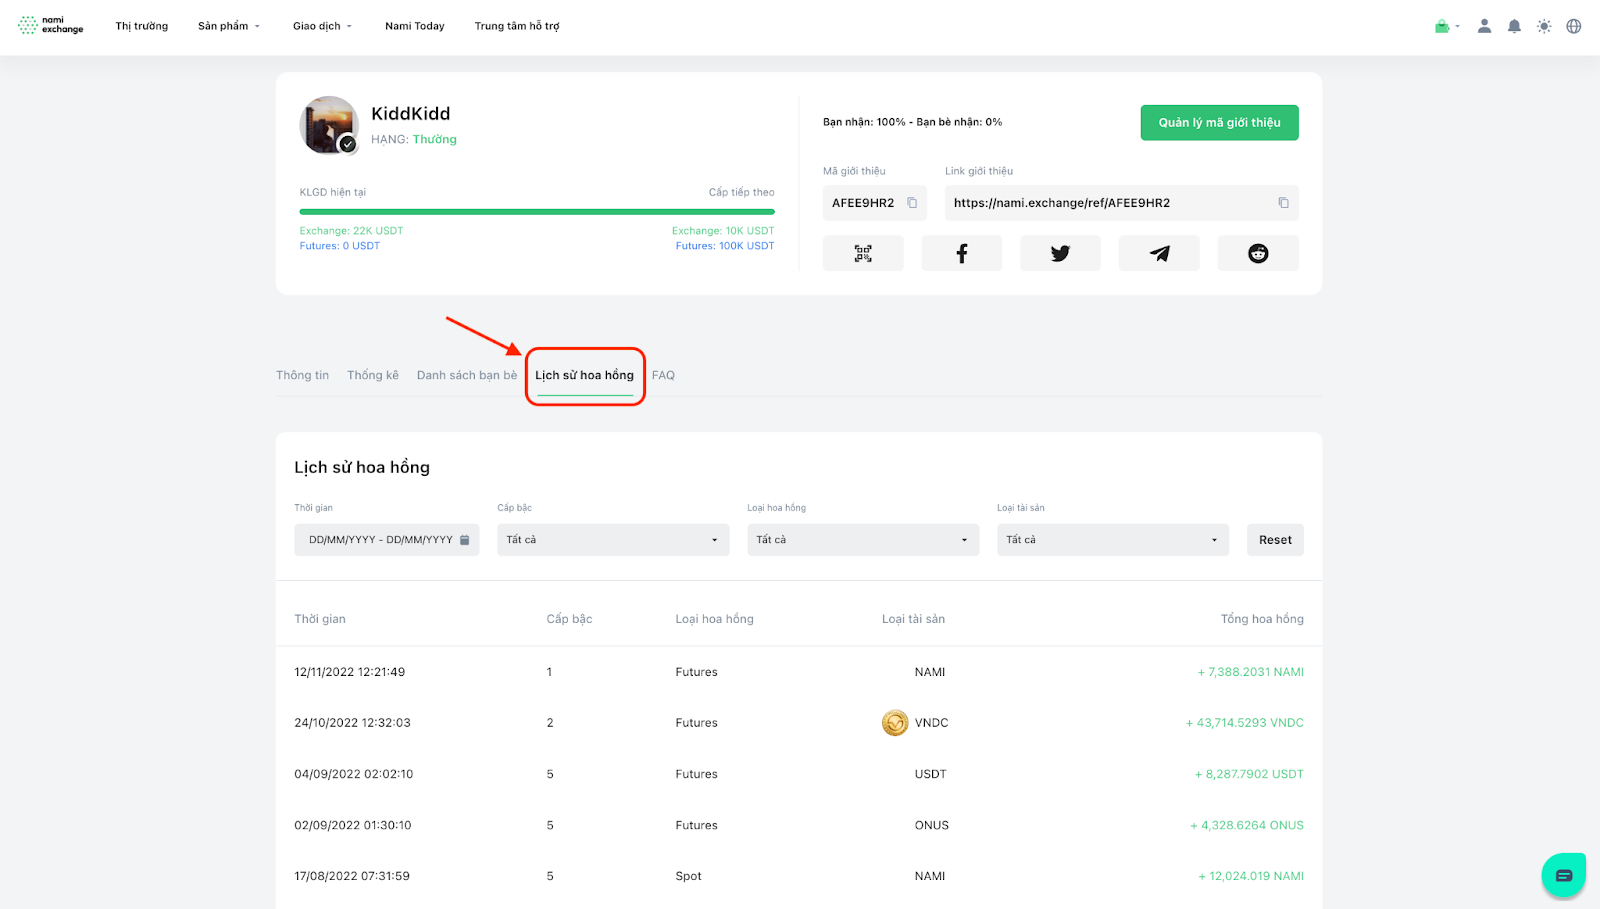Screen dimensions: 1600x909
Task: Click the Thường rank label
Action: (x=435, y=139)
